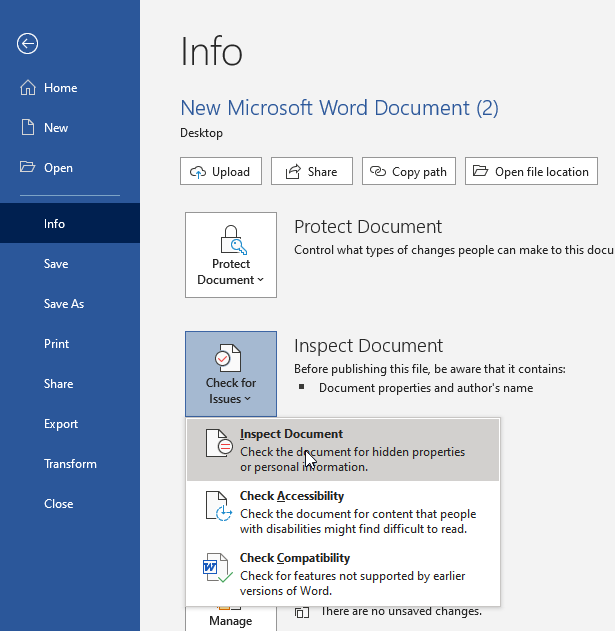Click the New blank page icon

point(28,127)
